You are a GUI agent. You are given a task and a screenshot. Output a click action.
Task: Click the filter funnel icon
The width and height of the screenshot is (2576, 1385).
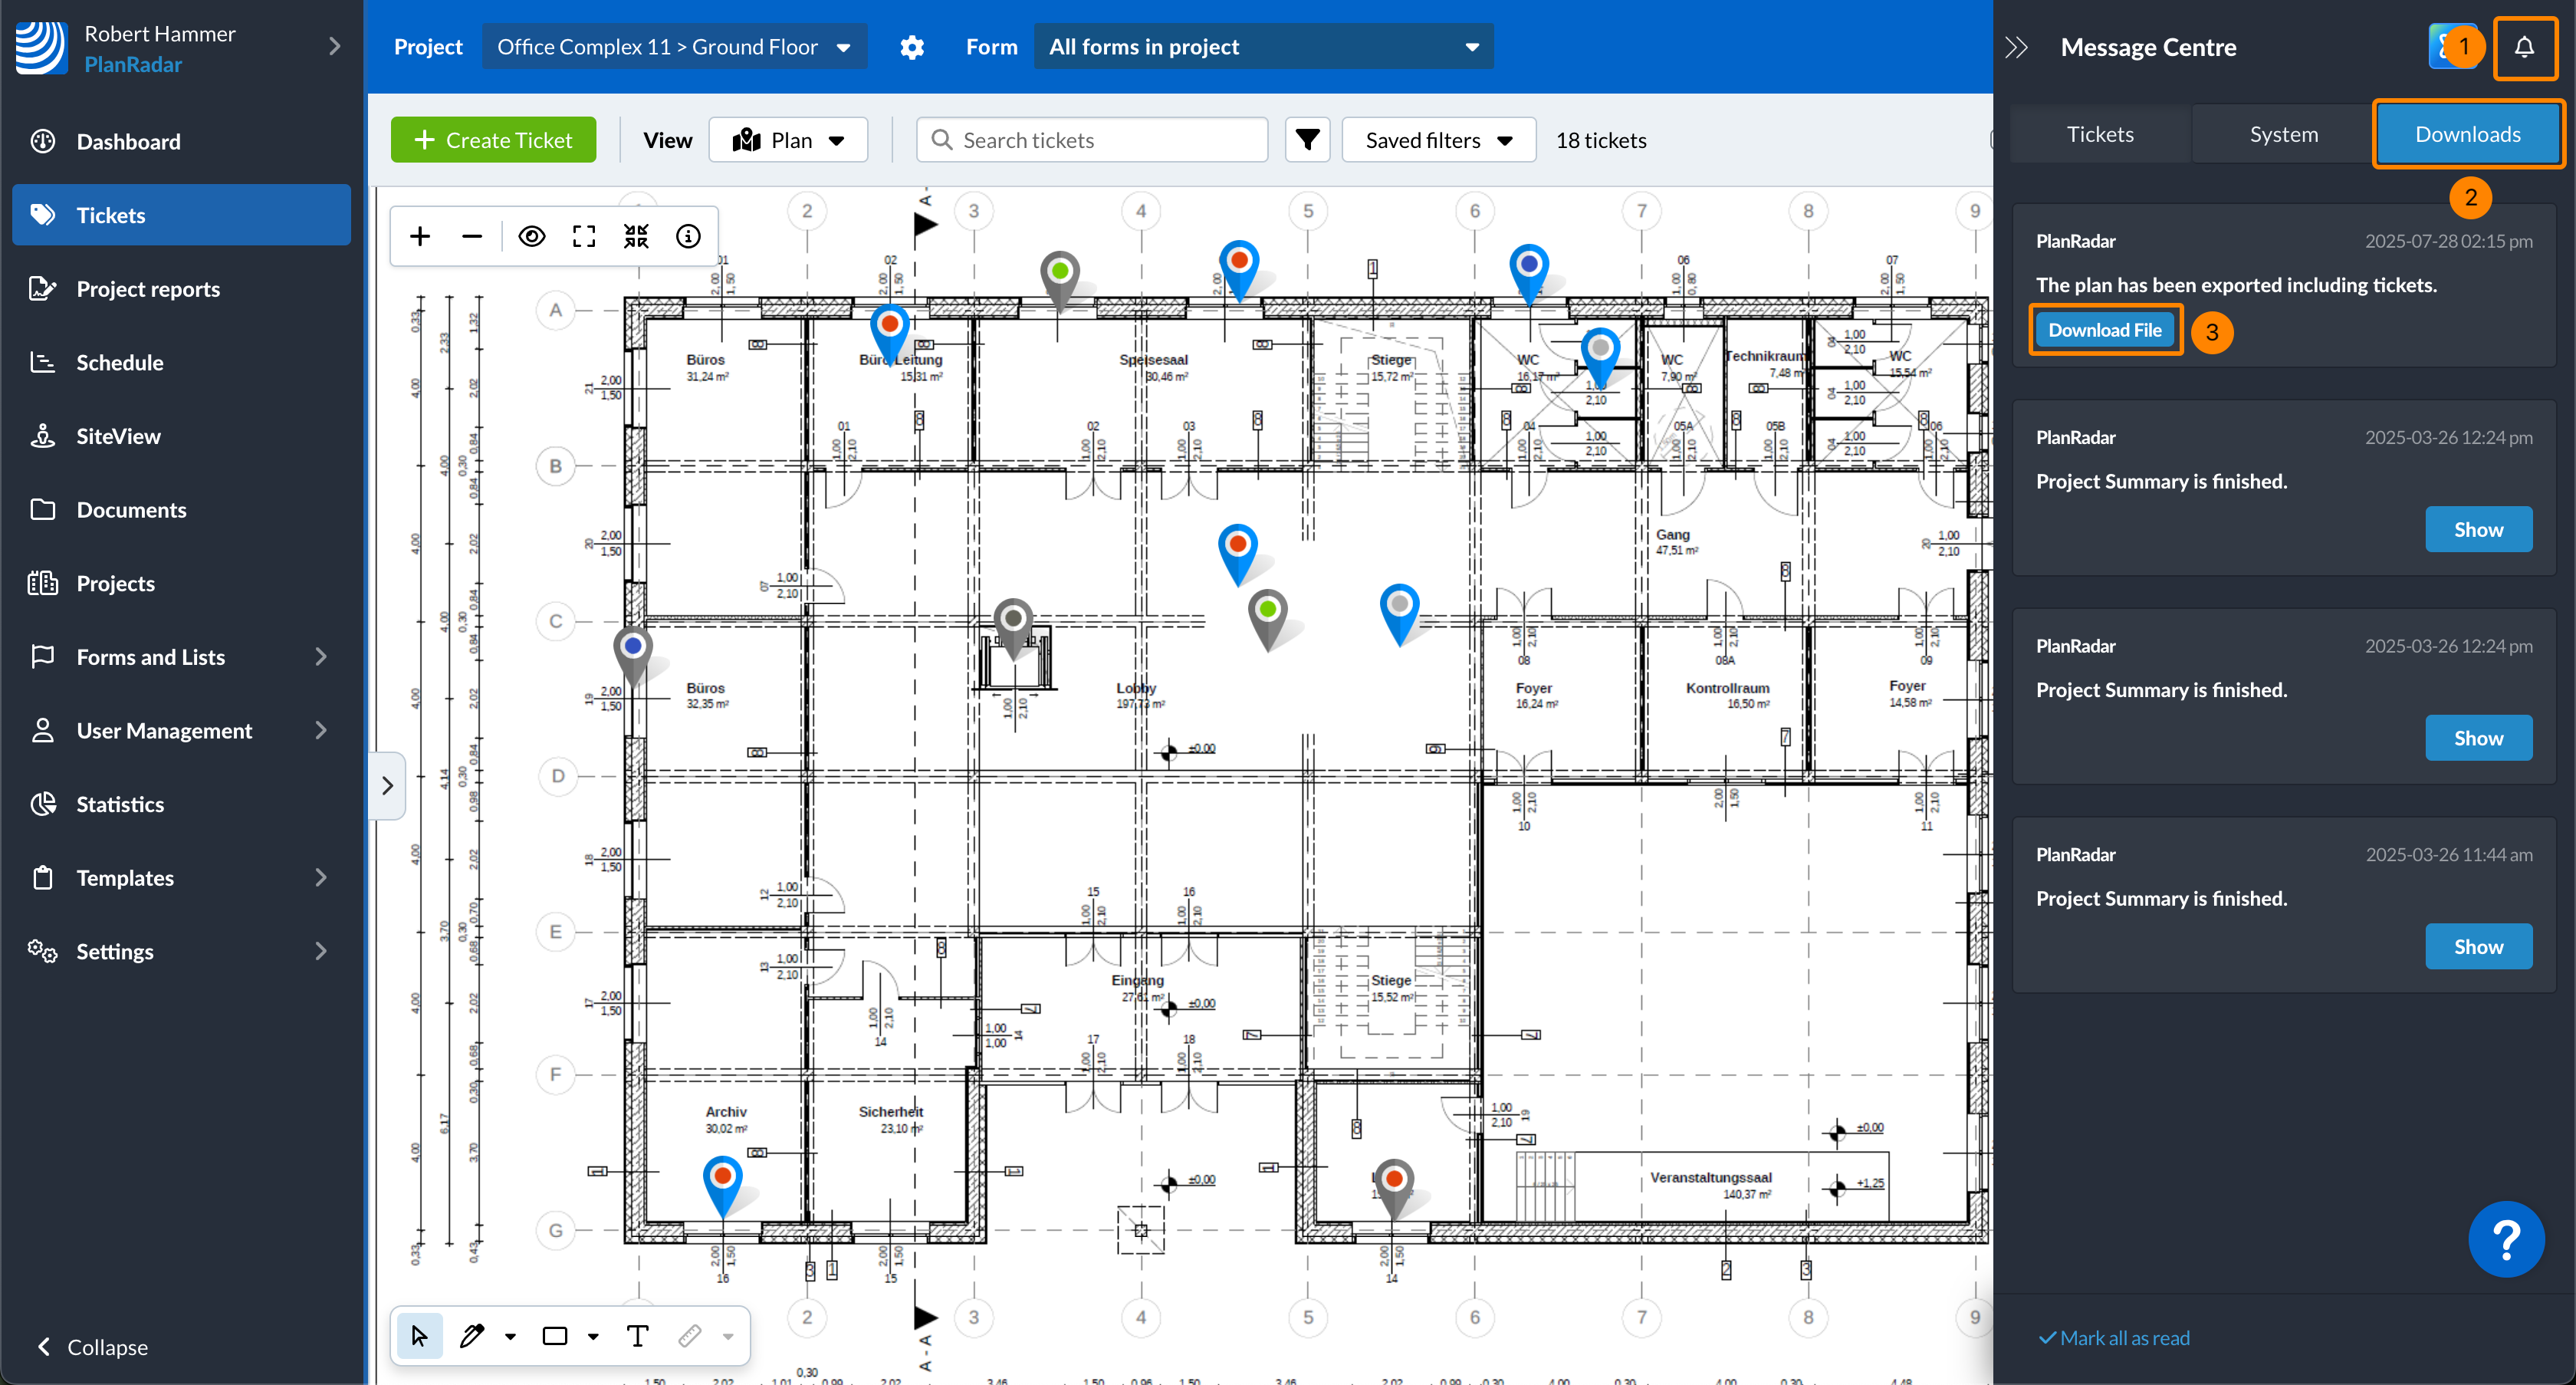1307,140
